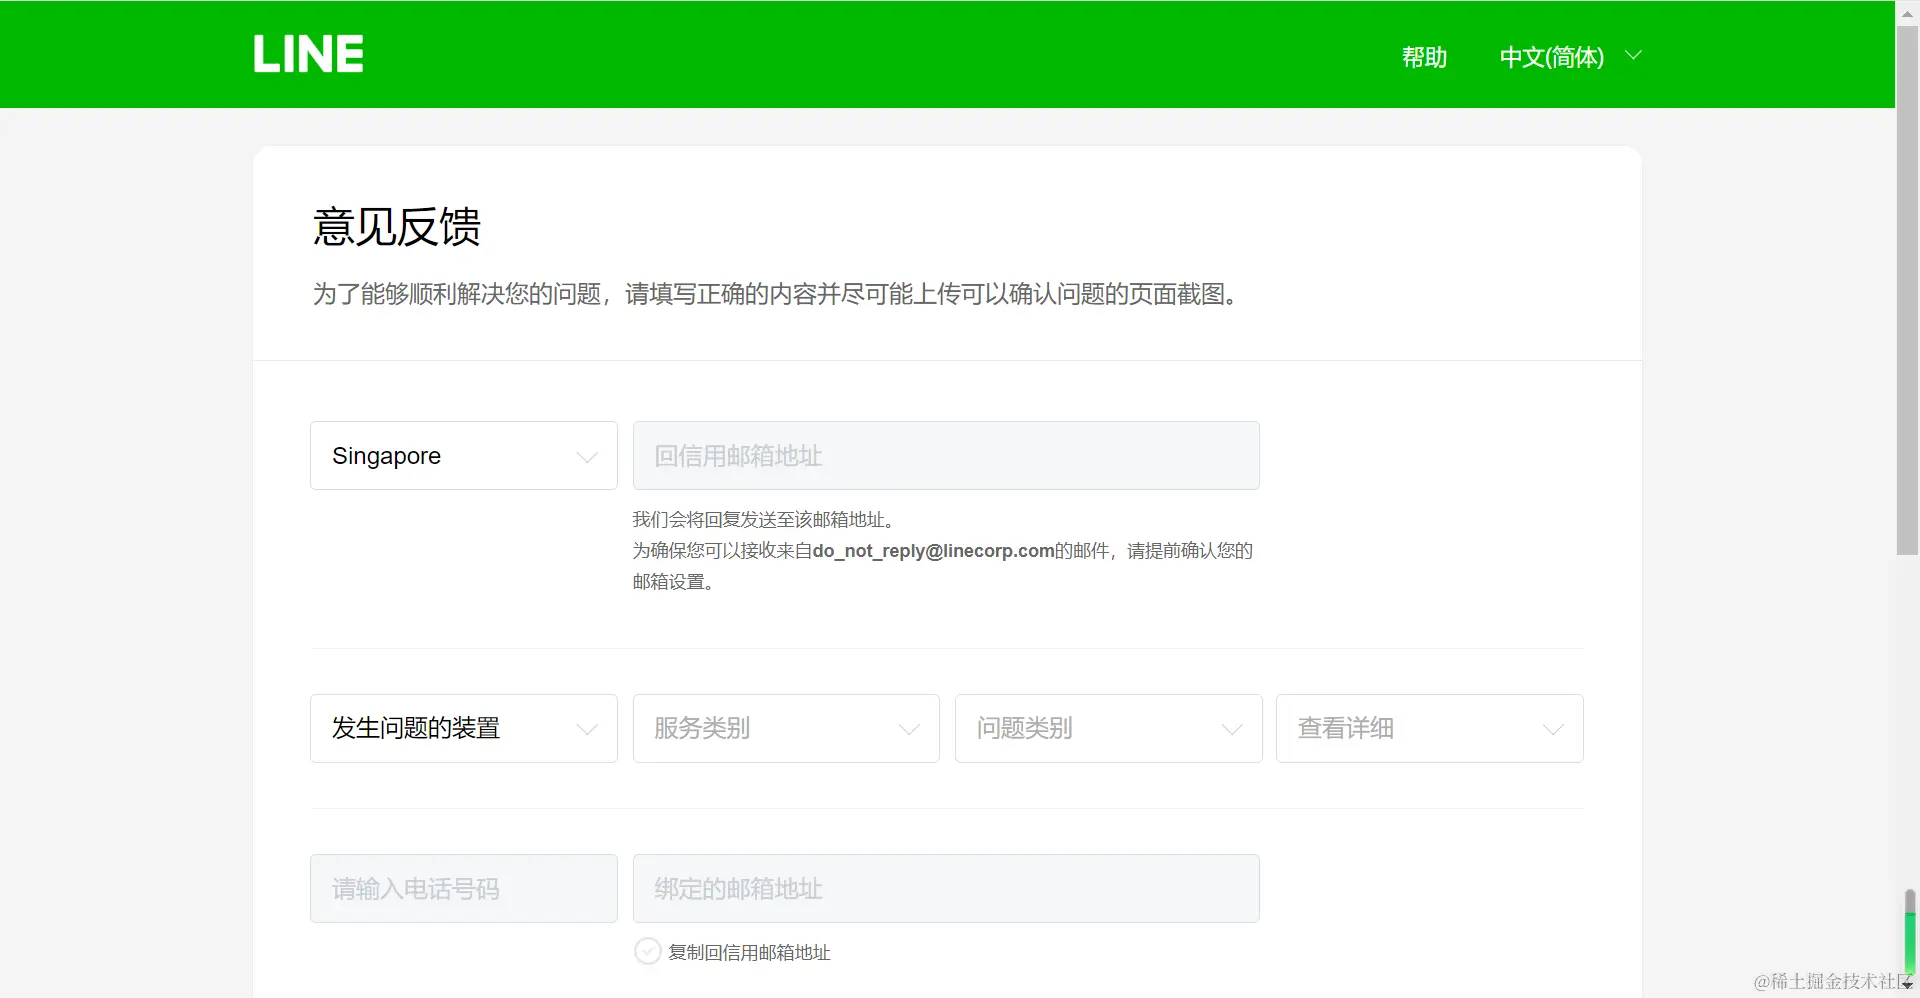Screen dimensions: 1920x998
Task: Tick the 复制回信用邮箱地址 checkbox
Action: 648,951
